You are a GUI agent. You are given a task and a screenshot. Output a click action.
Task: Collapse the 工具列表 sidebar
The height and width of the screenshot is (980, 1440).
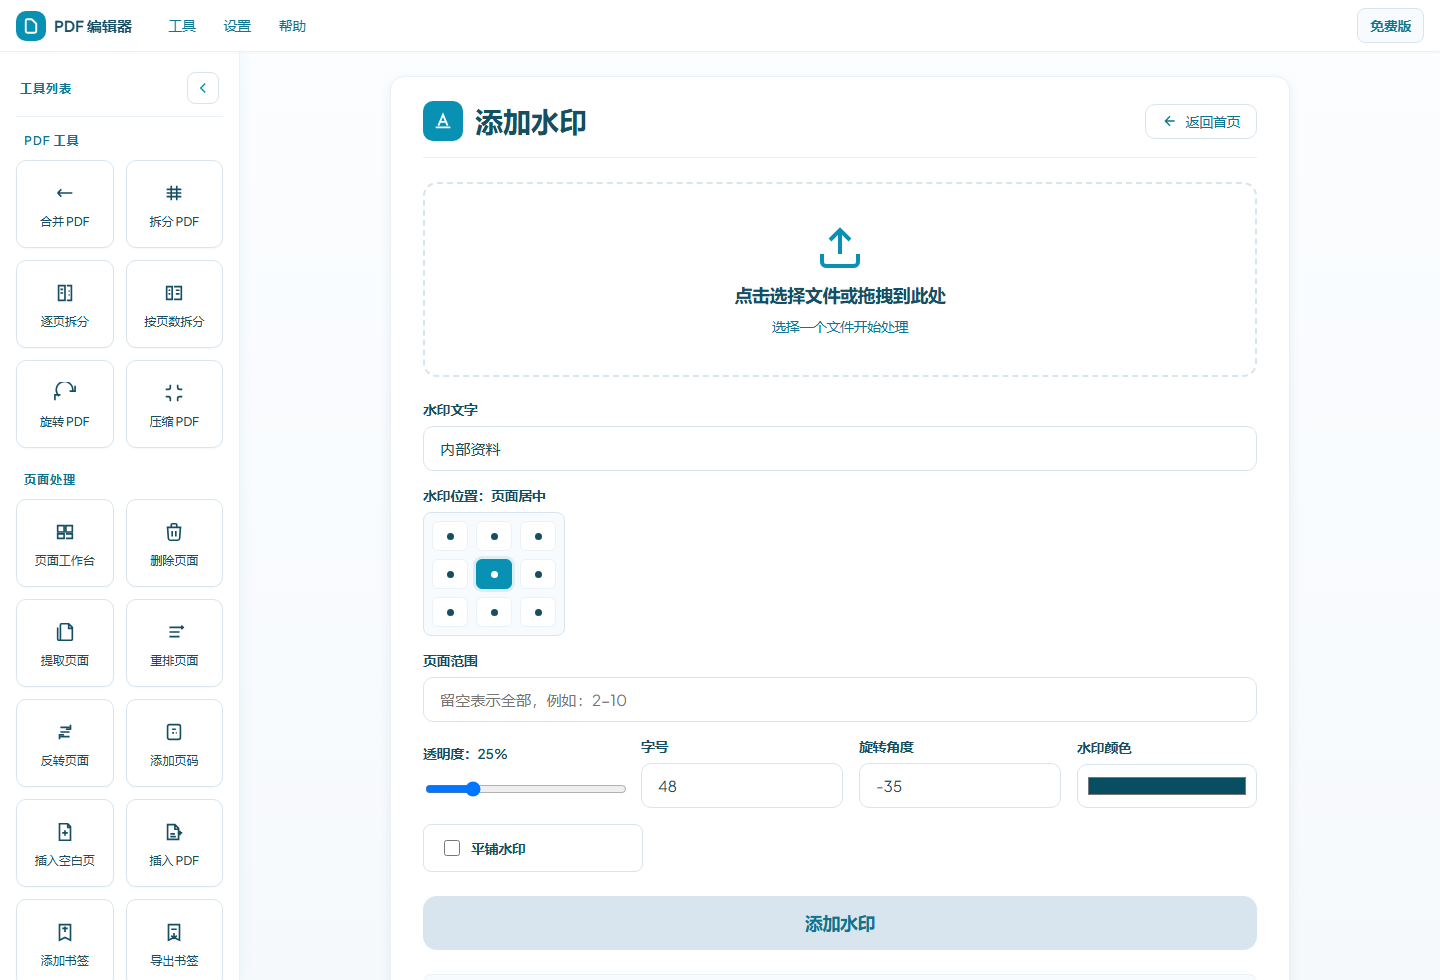coord(203,88)
